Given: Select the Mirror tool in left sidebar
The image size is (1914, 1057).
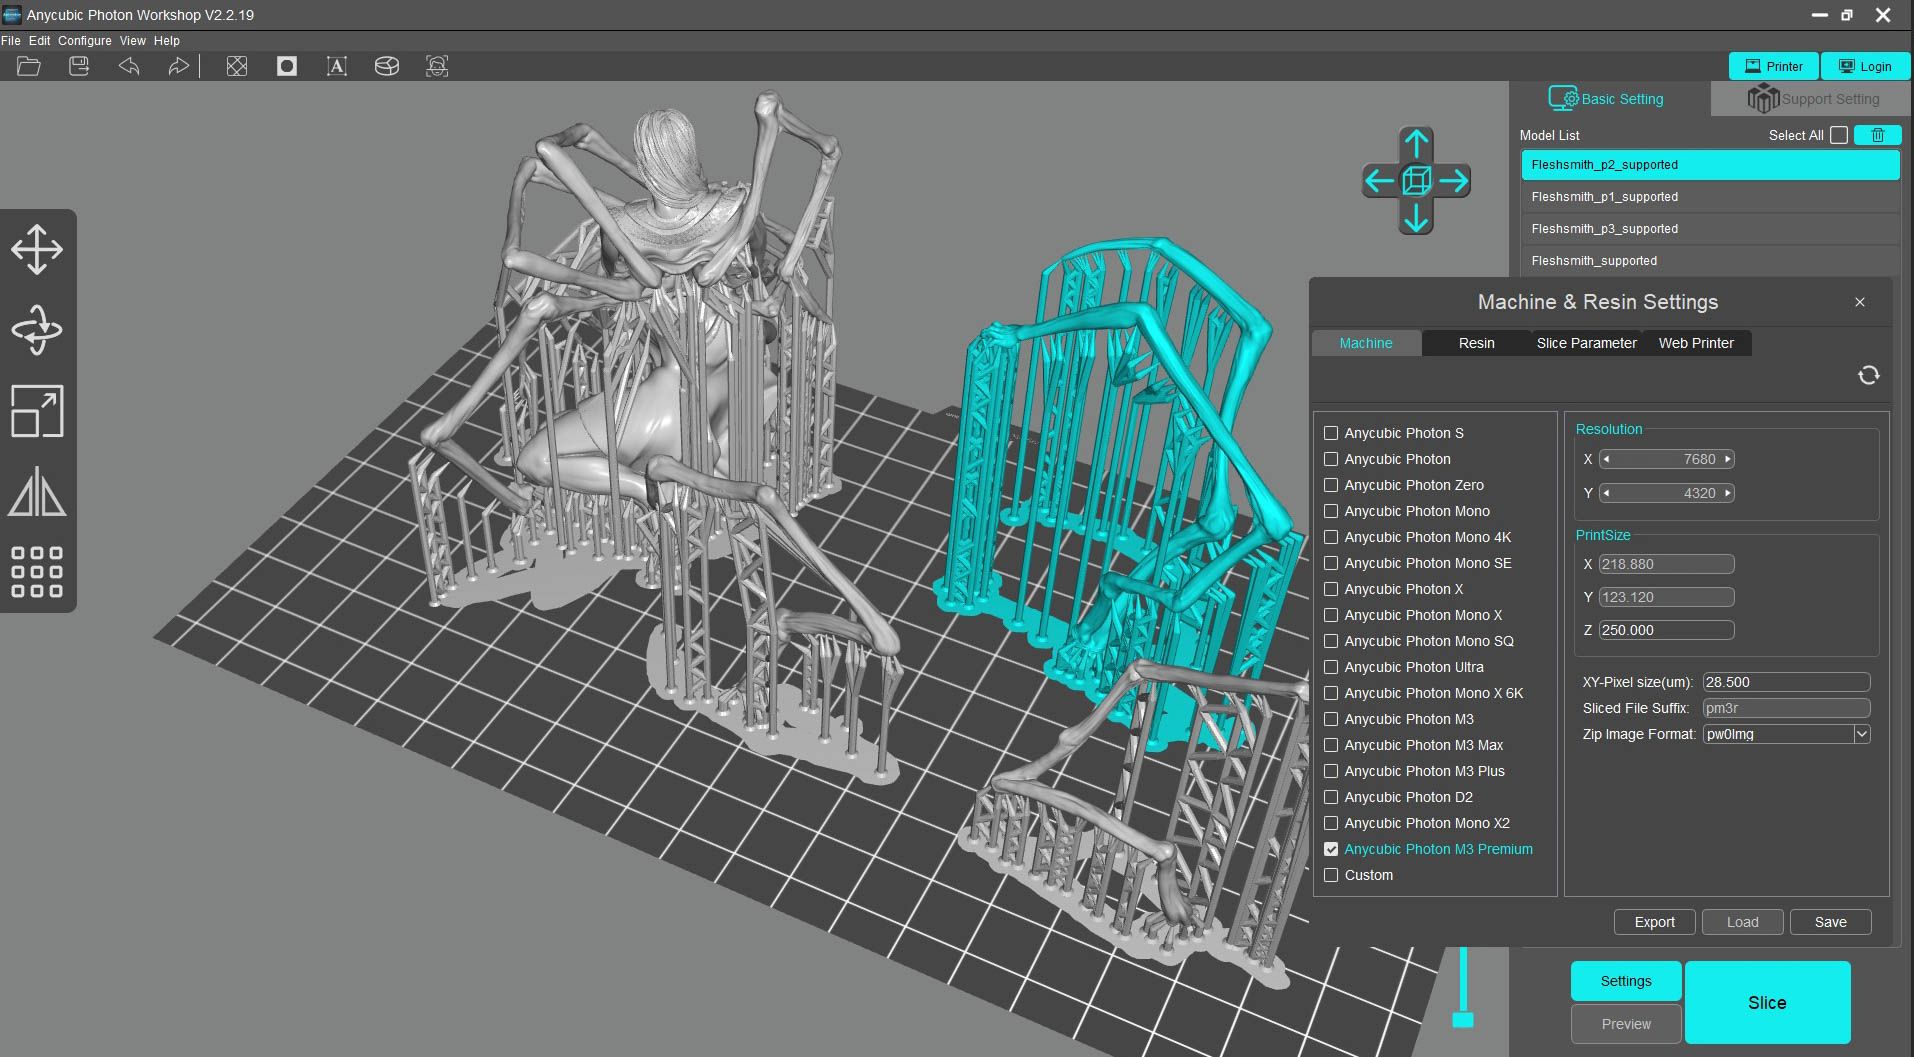Looking at the screenshot, I should 37,492.
